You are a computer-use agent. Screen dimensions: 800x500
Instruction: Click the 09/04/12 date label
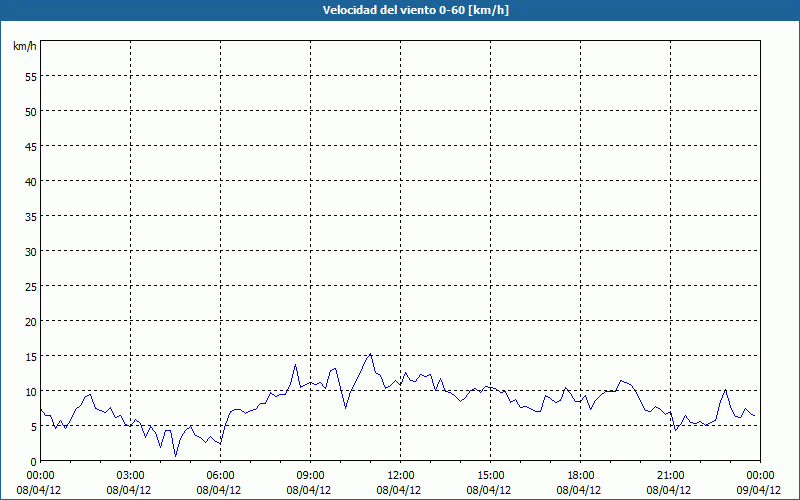tap(759, 490)
